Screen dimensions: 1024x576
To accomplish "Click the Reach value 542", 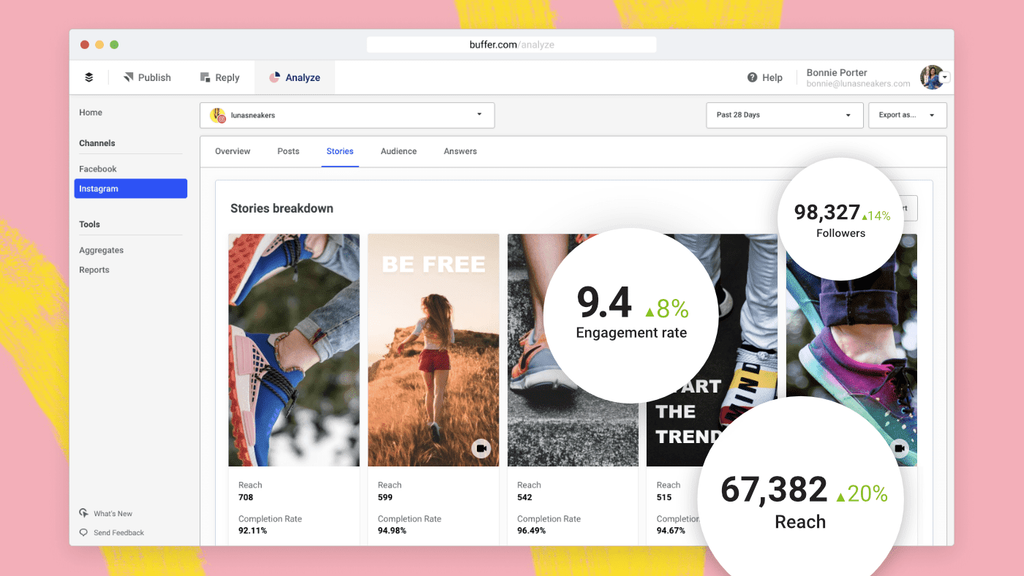I will pos(524,497).
